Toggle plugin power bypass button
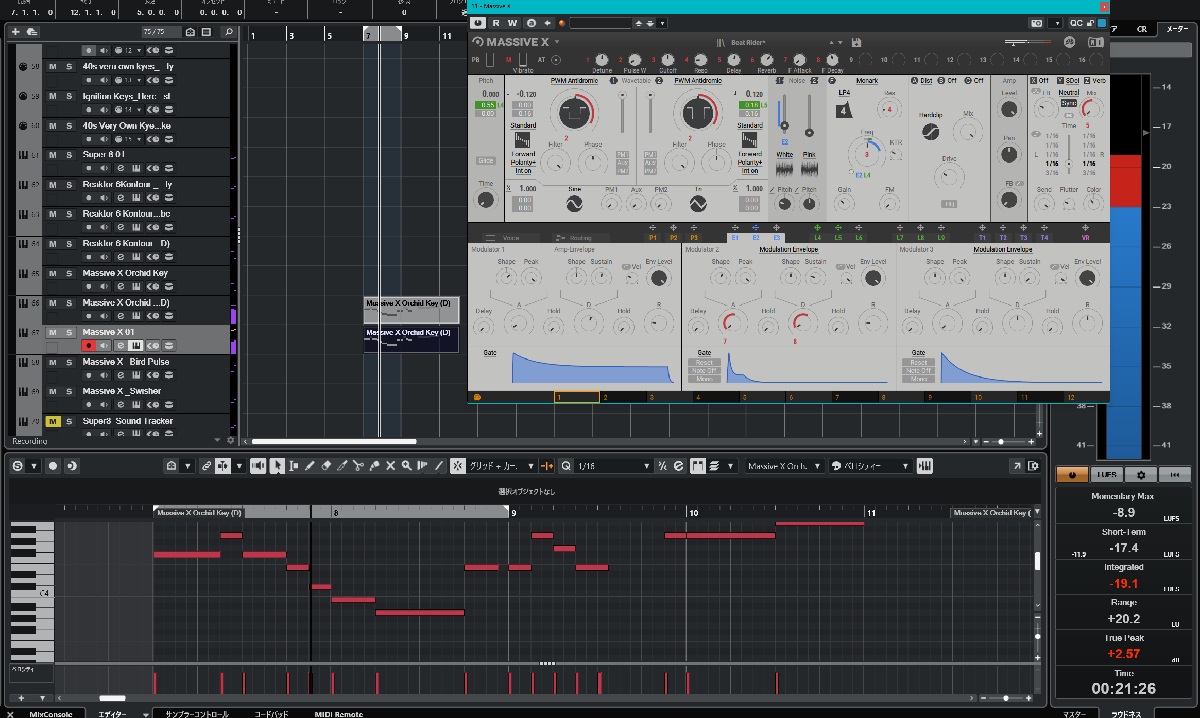This screenshot has width=1200, height=718. click(478, 22)
